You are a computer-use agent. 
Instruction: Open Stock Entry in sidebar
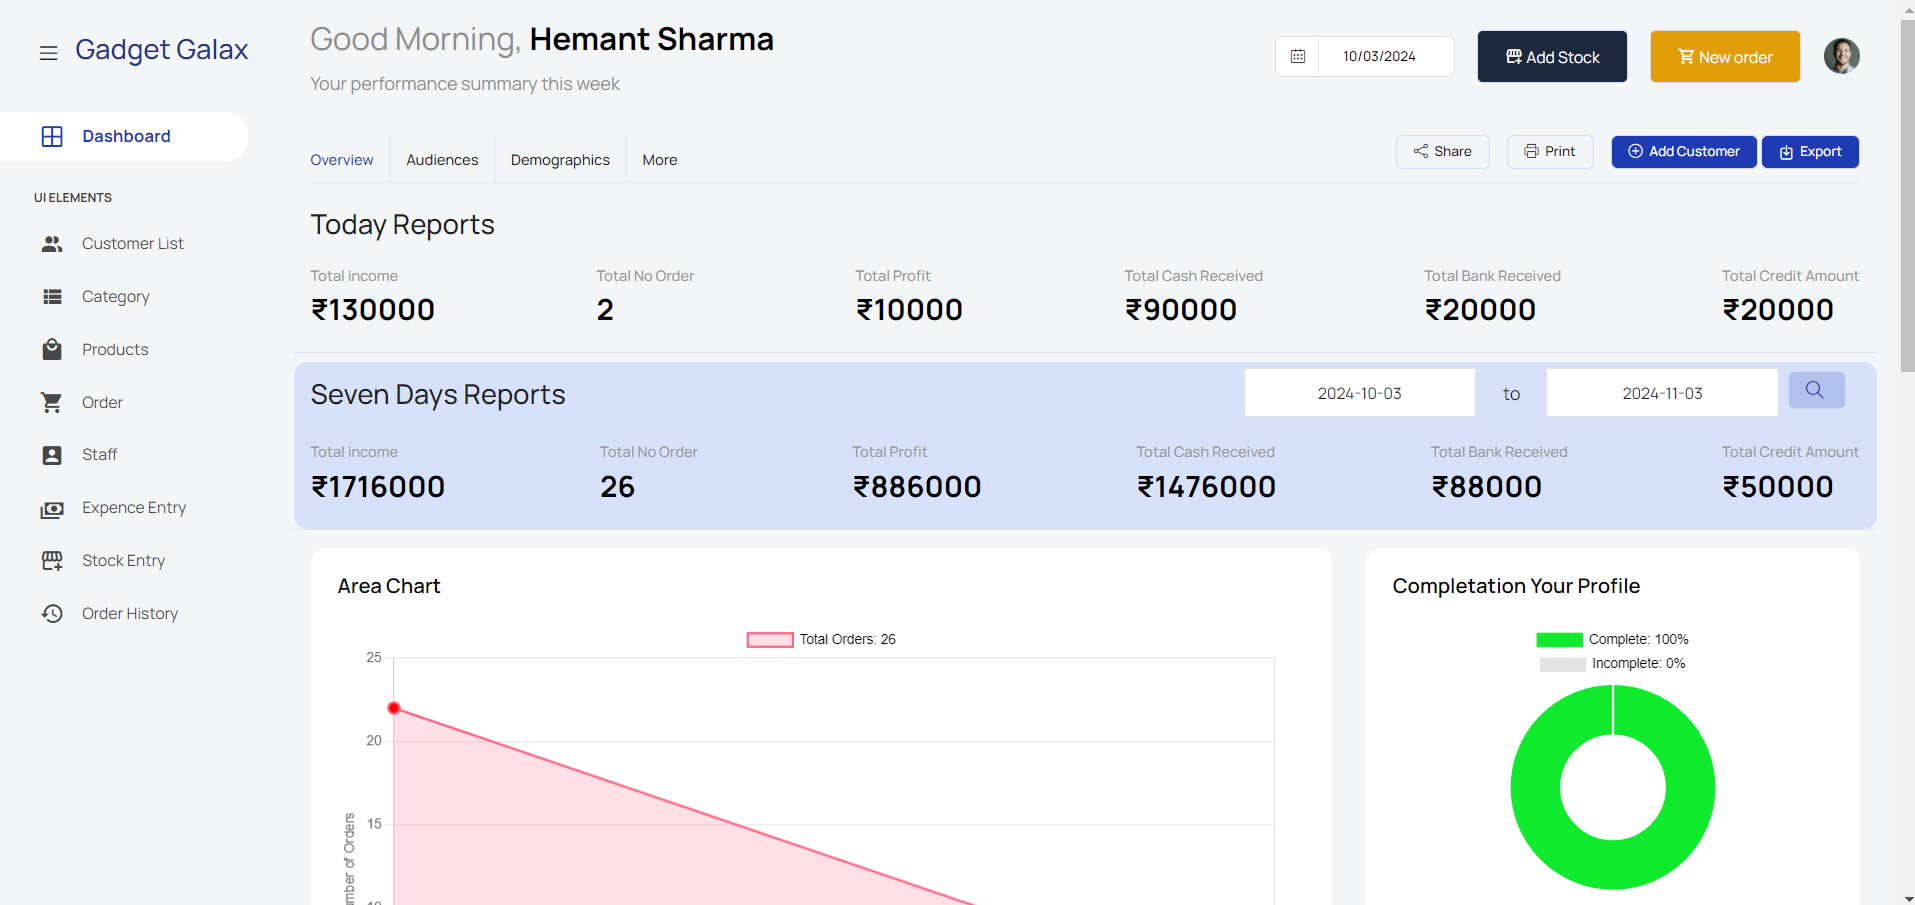click(123, 561)
